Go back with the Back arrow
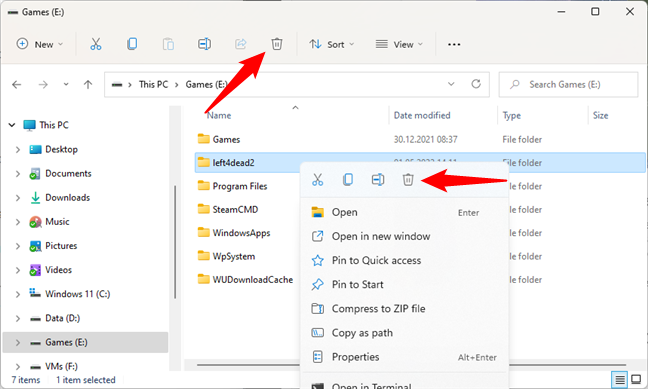Image resolution: width=648 pixels, height=389 pixels. [17, 85]
